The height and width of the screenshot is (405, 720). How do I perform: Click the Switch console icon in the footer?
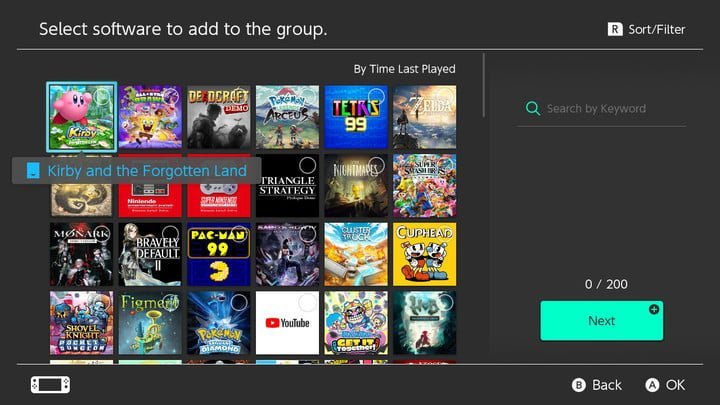51,385
